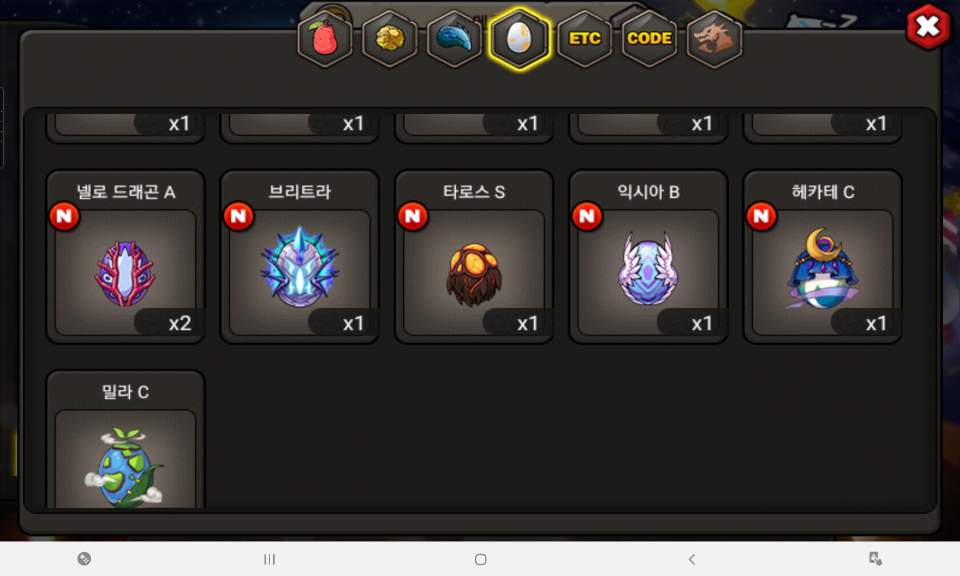
Task: Open the Android recent apps button
Action: pyautogui.click(x=269, y=559)
